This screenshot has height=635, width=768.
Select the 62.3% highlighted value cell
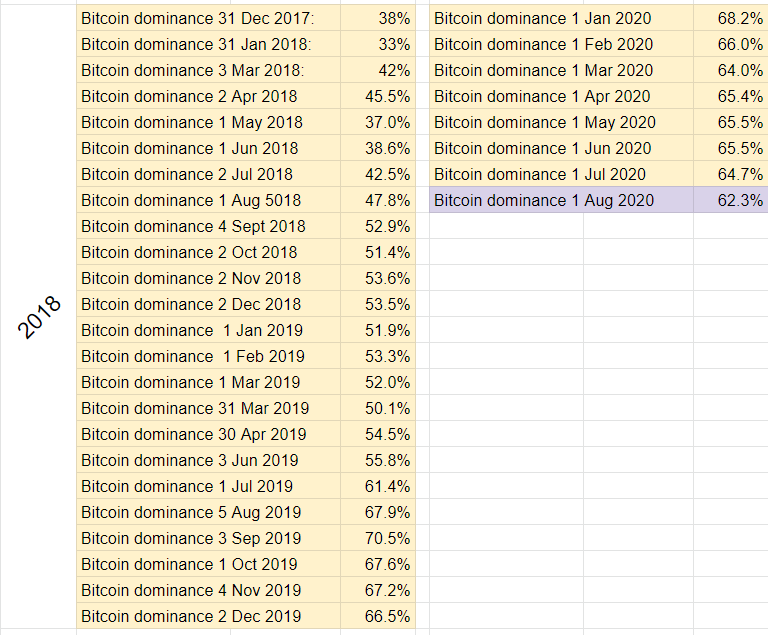click(731, 200)
